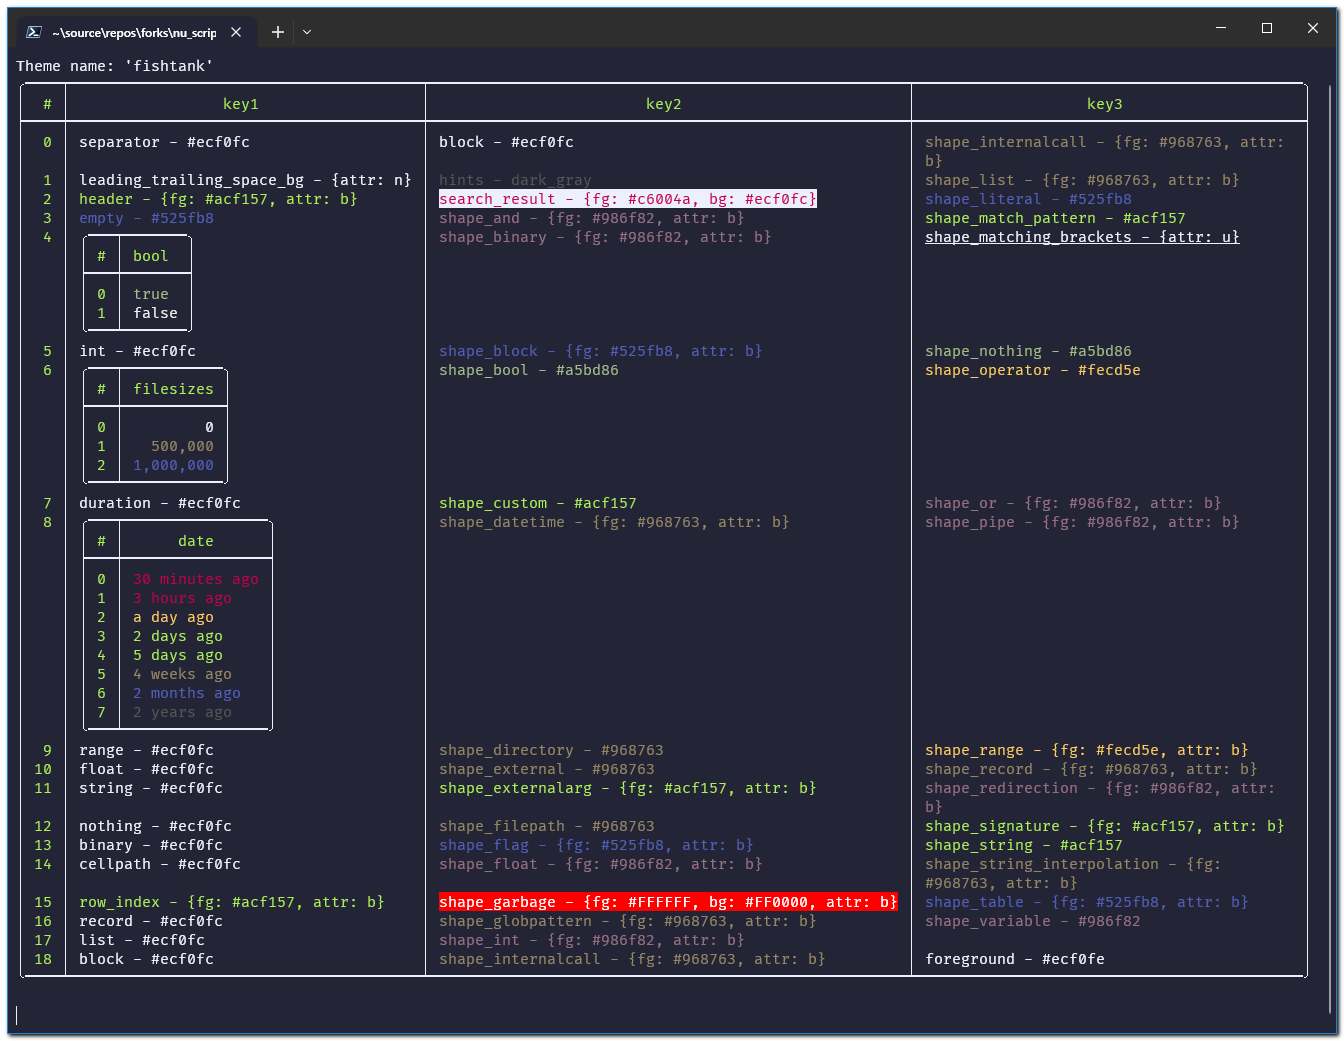Click the 'filesizes' nested table header
Screen dimensions: 1344x1041
coord(174,389)
